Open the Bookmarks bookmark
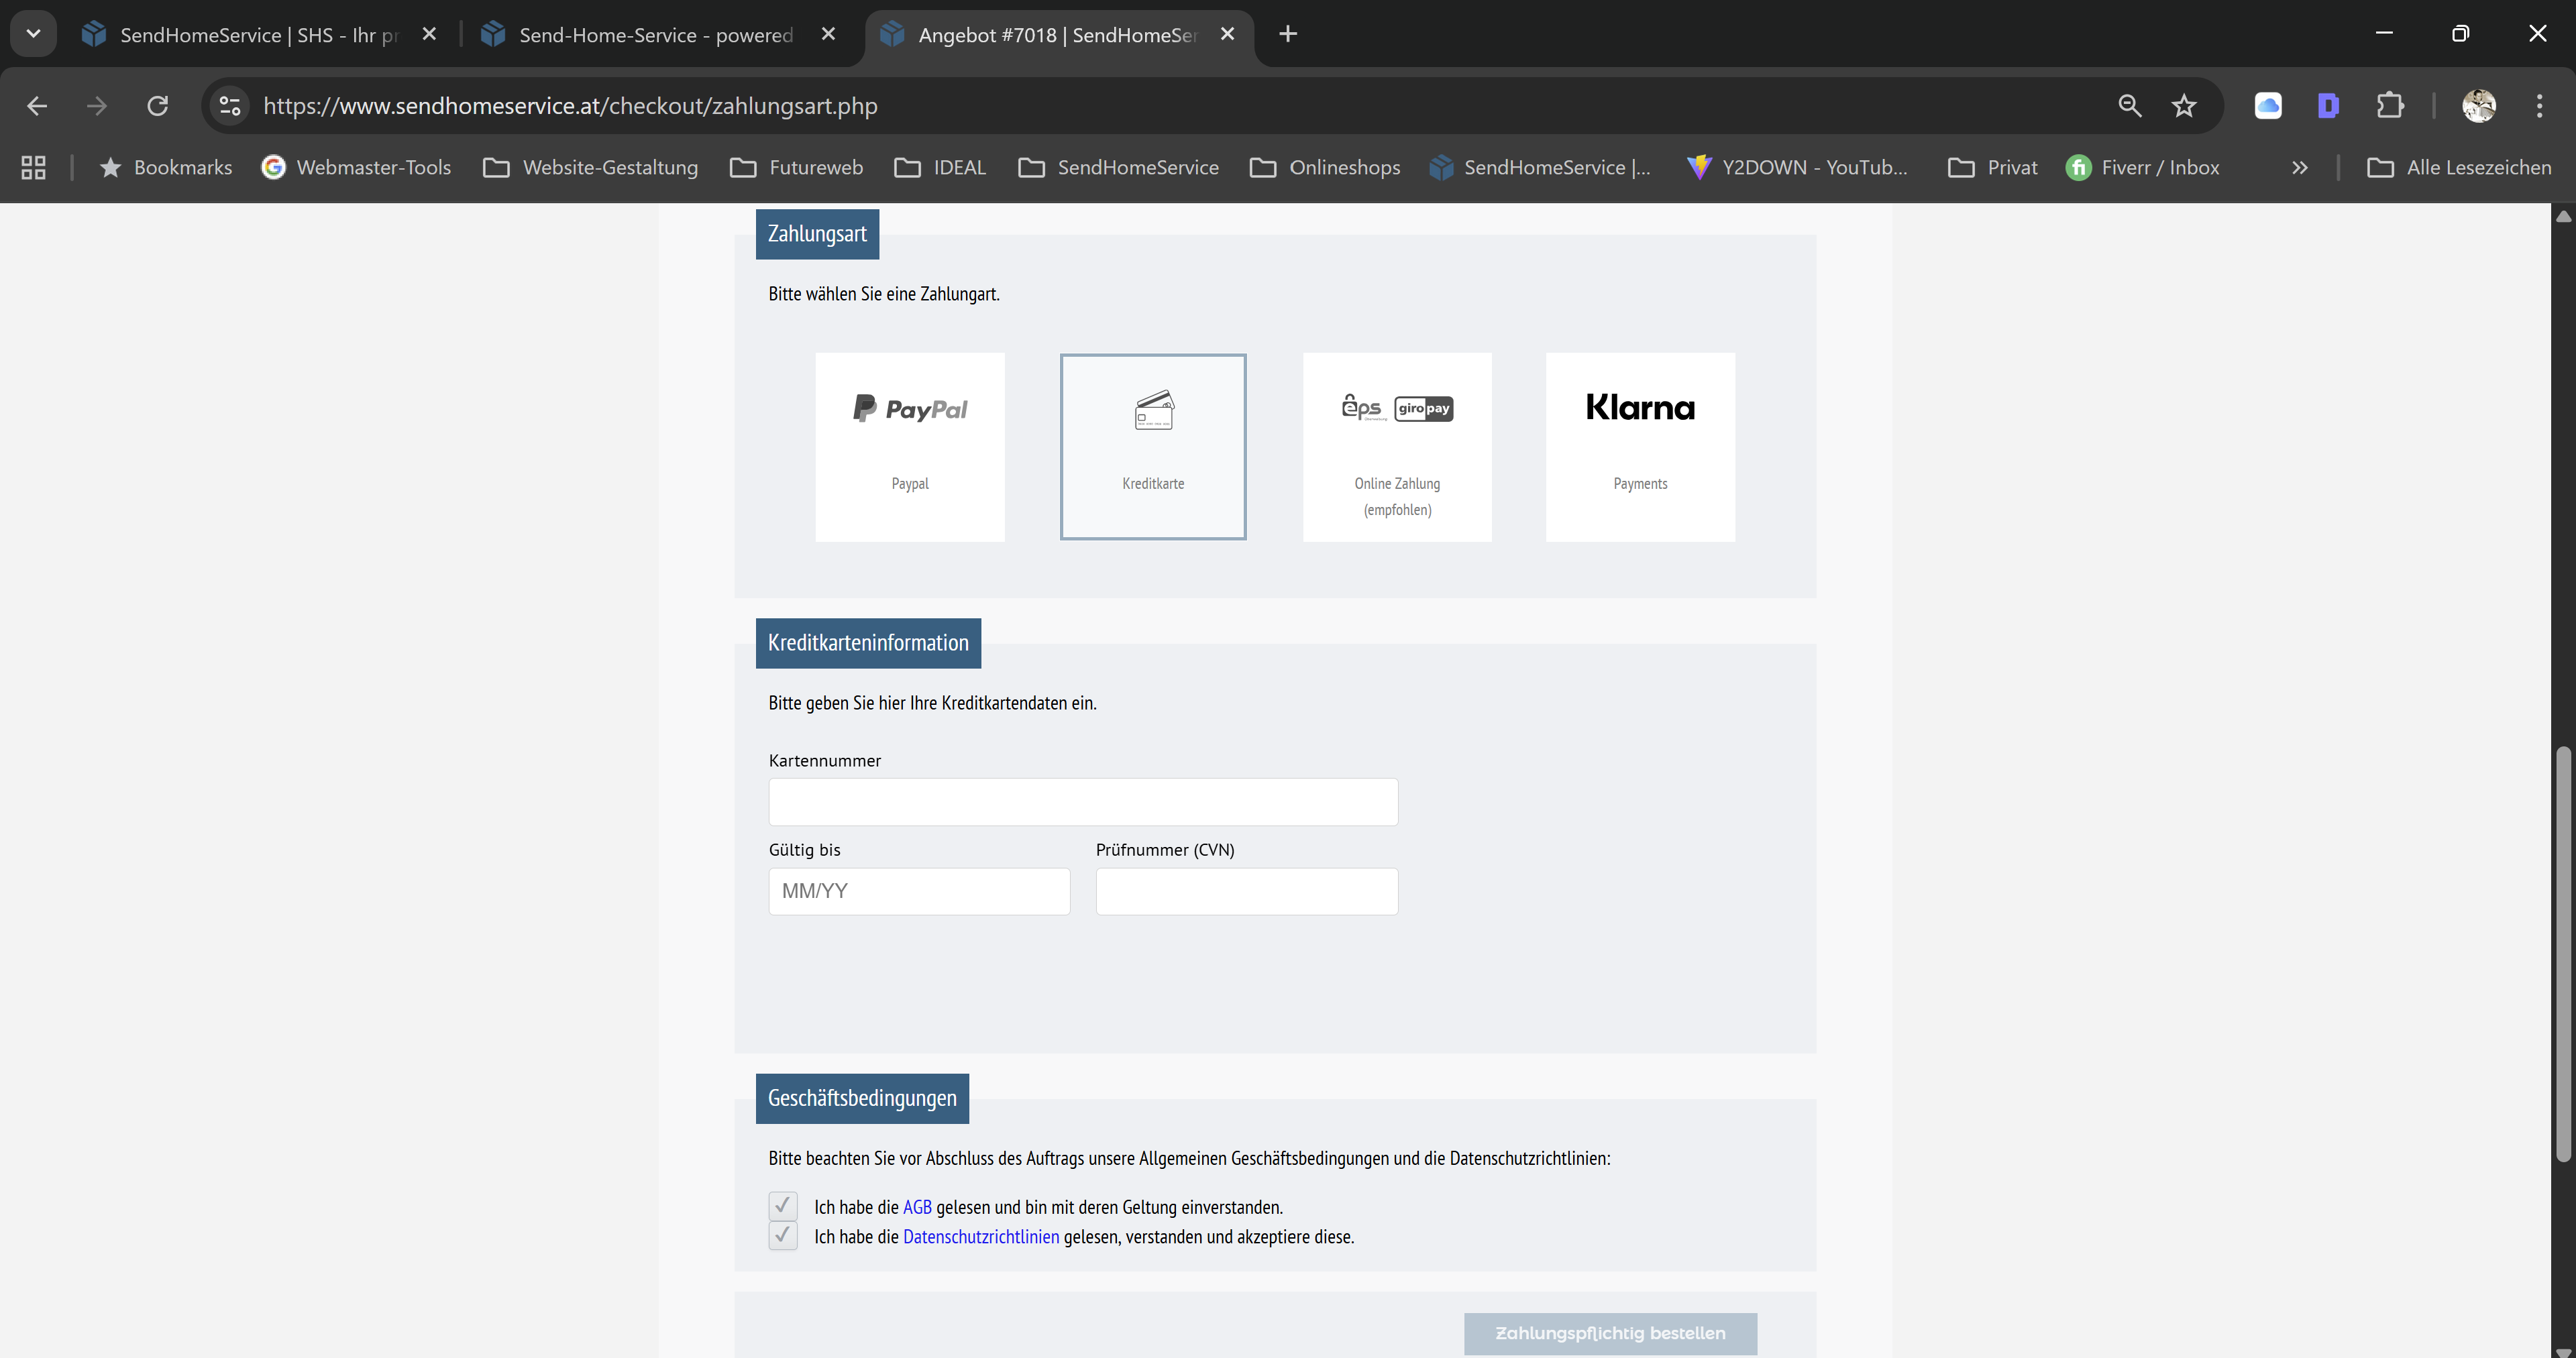The image size is (2576, 1358). pos(166,167)
